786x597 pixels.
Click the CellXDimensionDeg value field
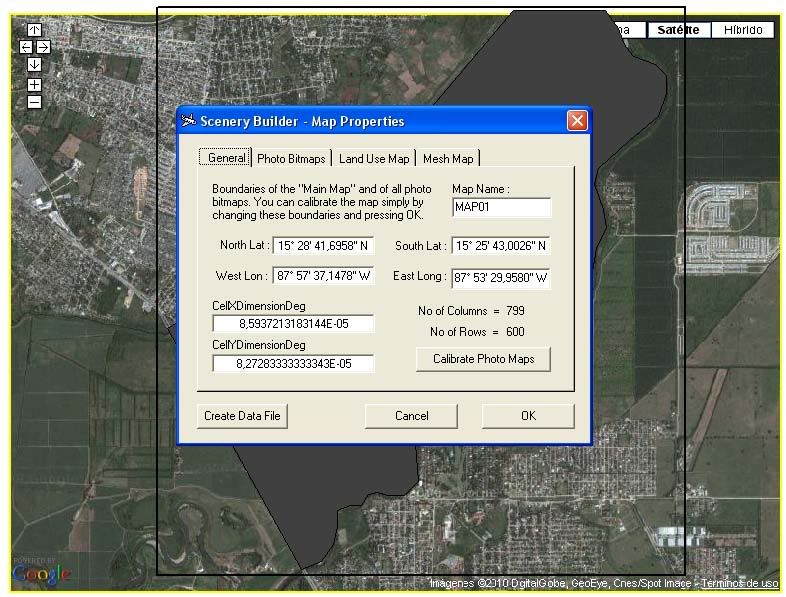293,324
